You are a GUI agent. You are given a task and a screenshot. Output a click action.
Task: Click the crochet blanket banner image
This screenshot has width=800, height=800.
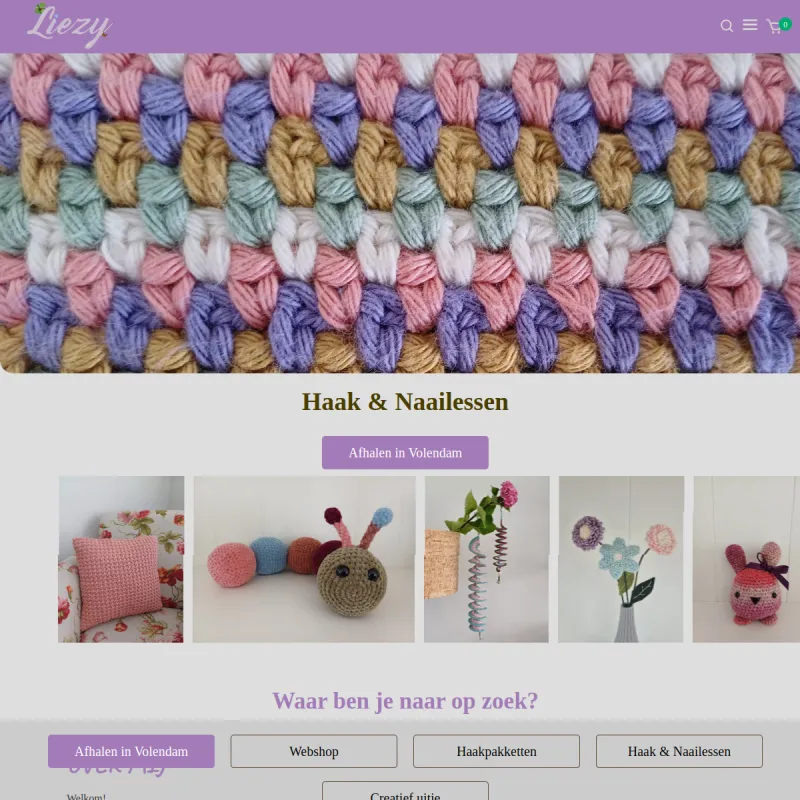point(400,213)
